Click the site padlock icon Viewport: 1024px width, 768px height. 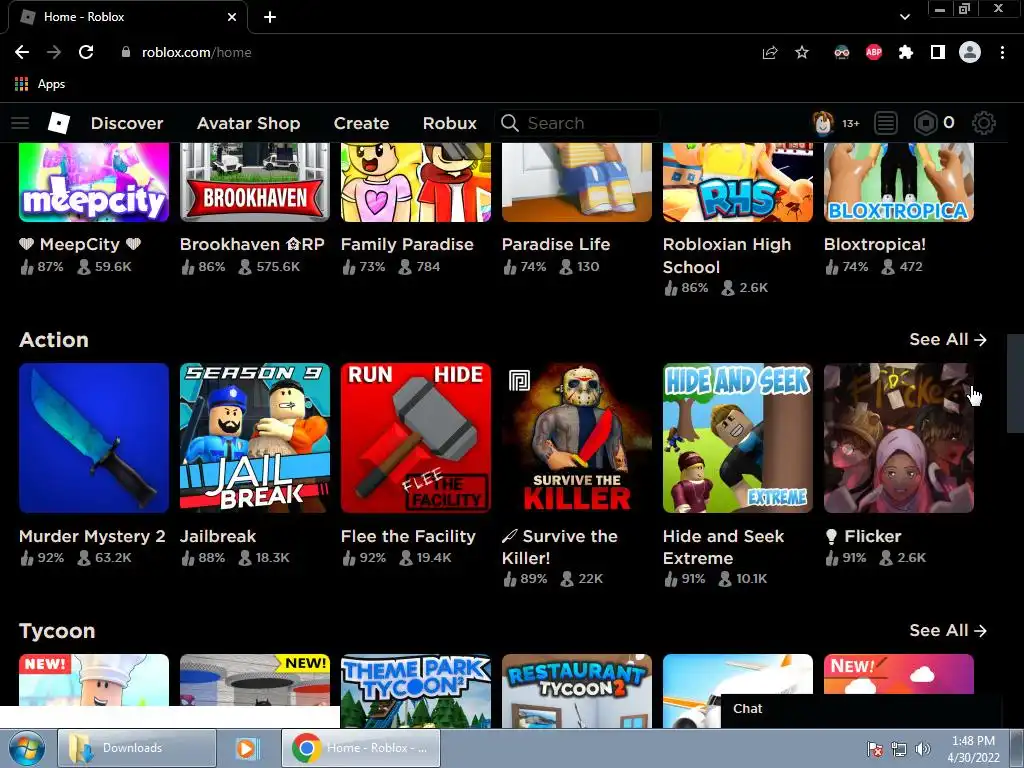126,52
